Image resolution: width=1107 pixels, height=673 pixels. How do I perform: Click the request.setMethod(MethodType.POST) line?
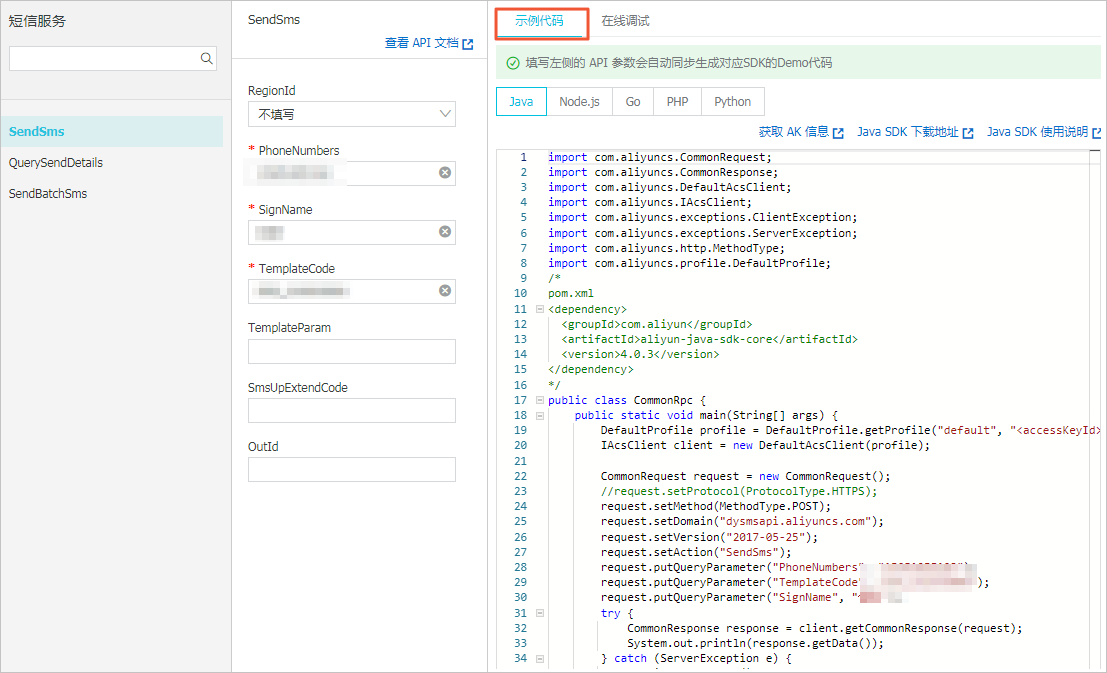click(x=716, y=506)
